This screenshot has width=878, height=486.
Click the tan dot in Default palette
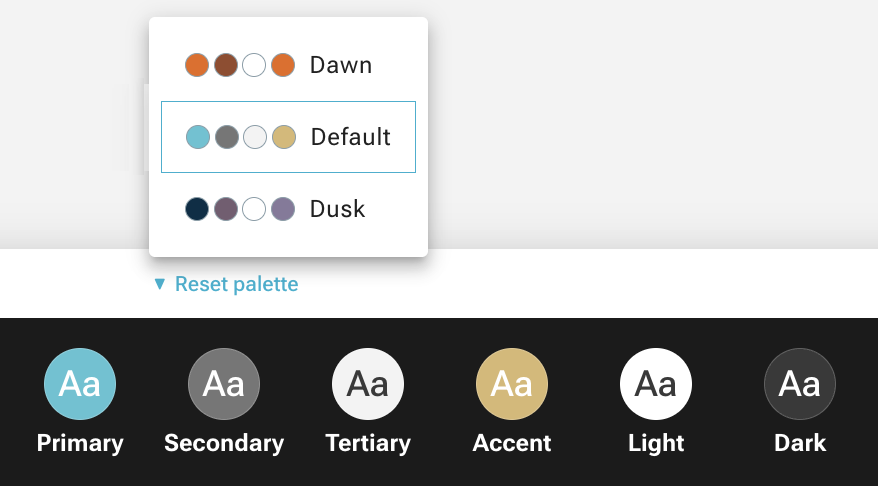click(284, 137)
